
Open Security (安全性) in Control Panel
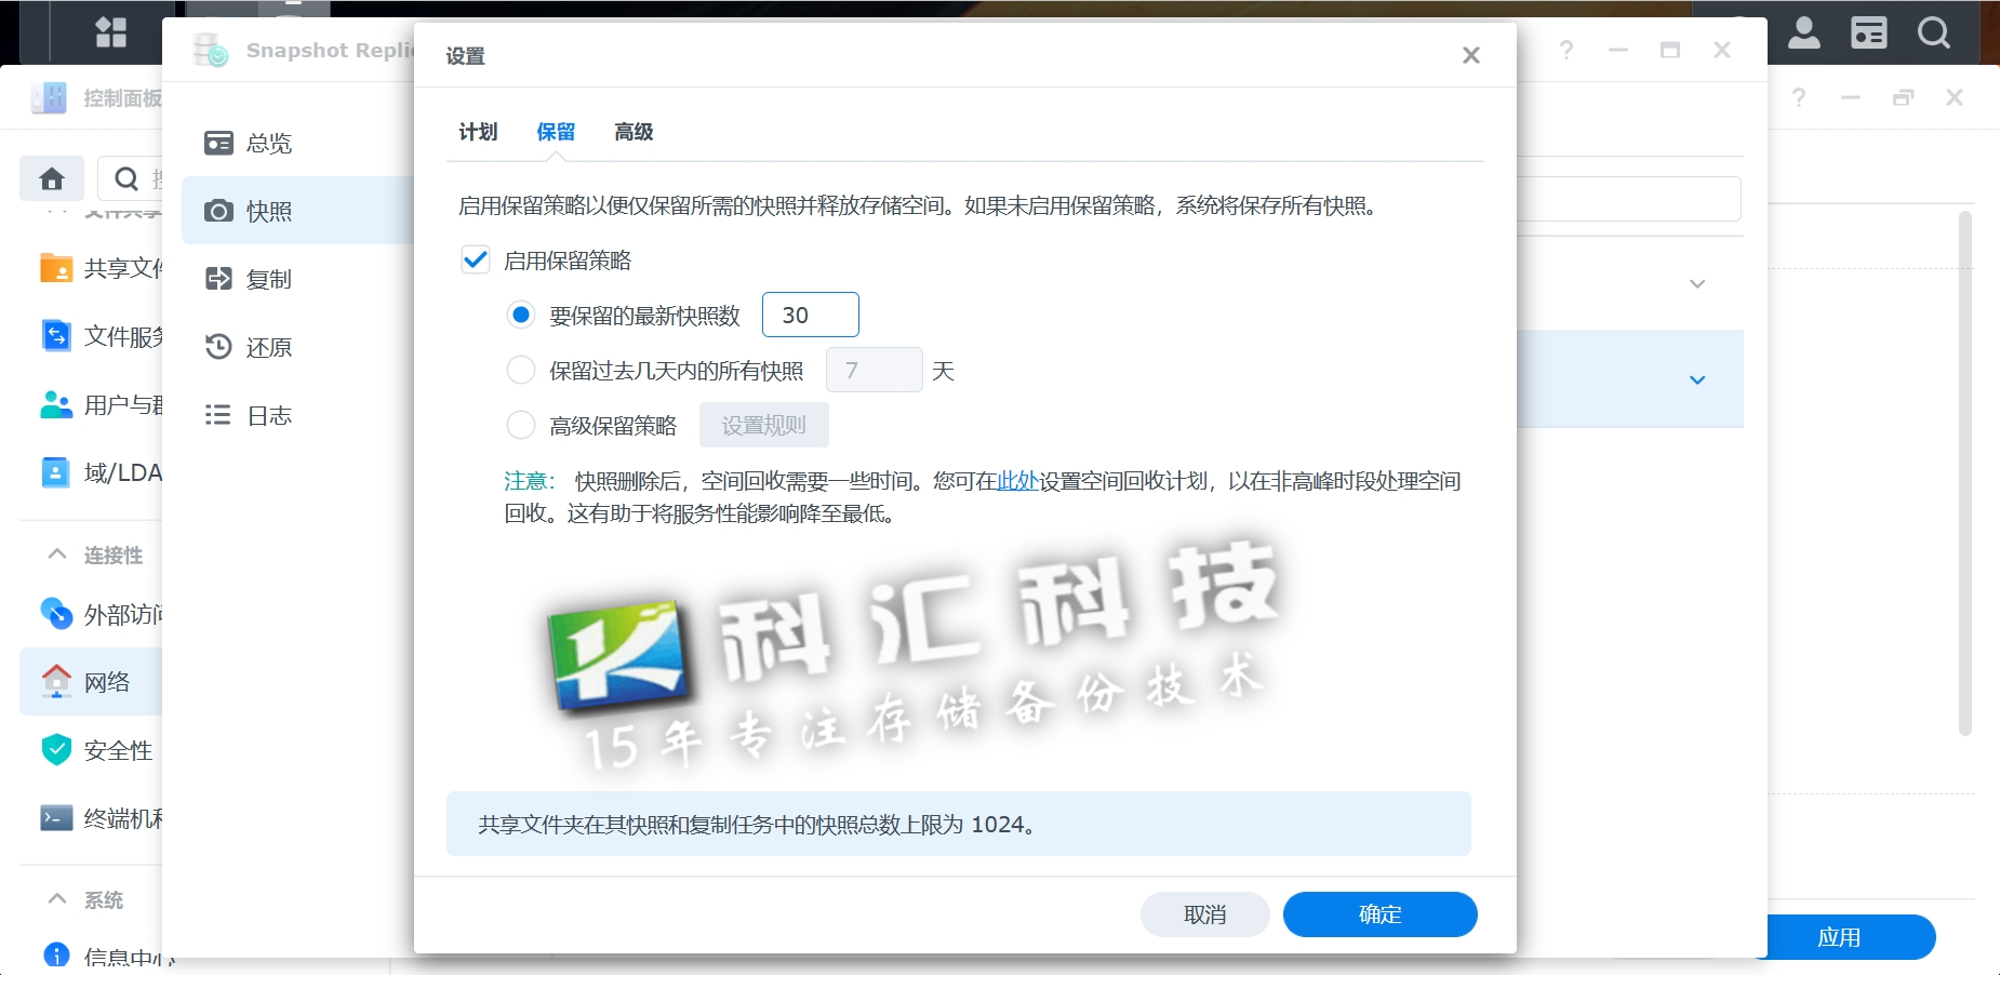pos(97,750)
